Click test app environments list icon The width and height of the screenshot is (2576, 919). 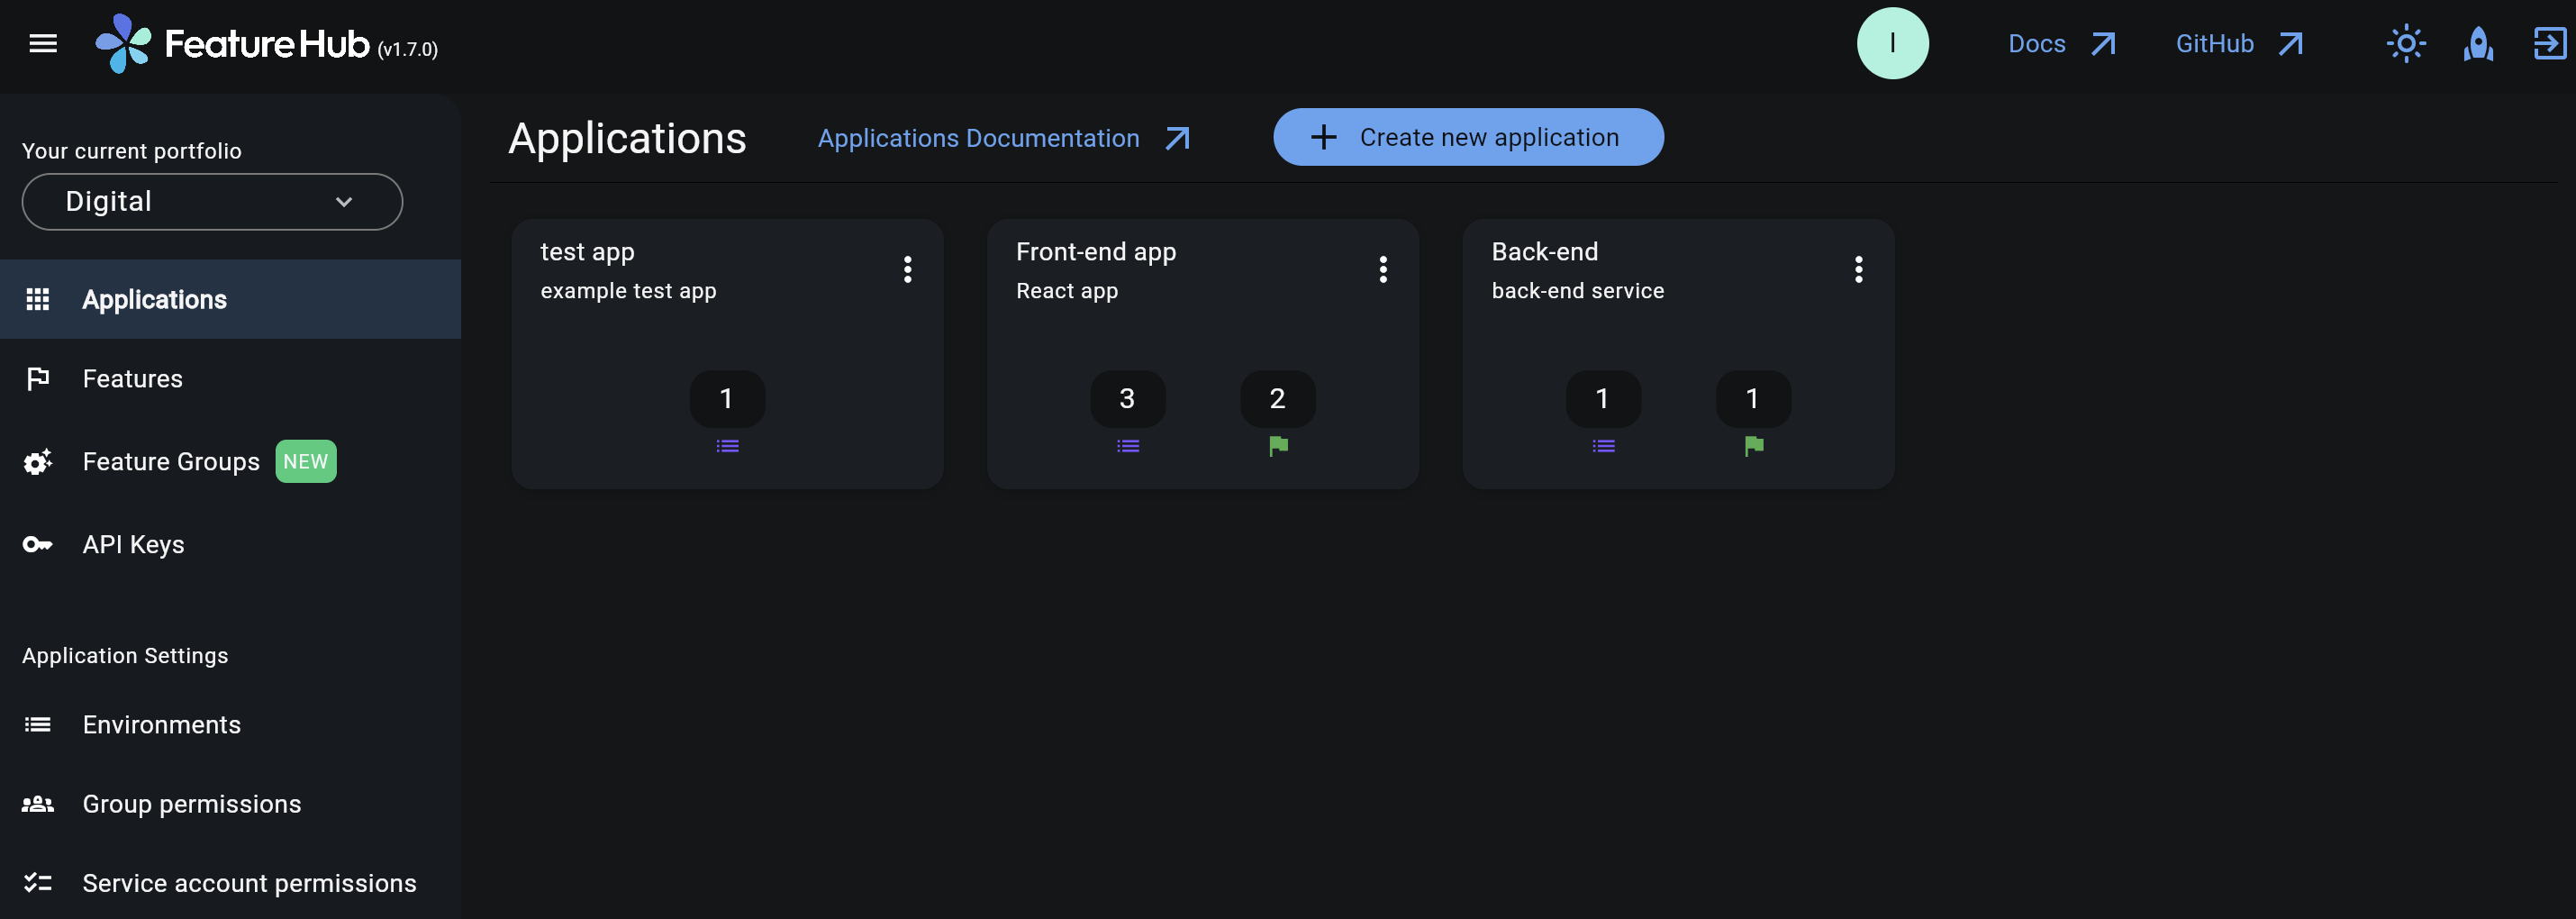pyautogui.click(x=727, y=446)
